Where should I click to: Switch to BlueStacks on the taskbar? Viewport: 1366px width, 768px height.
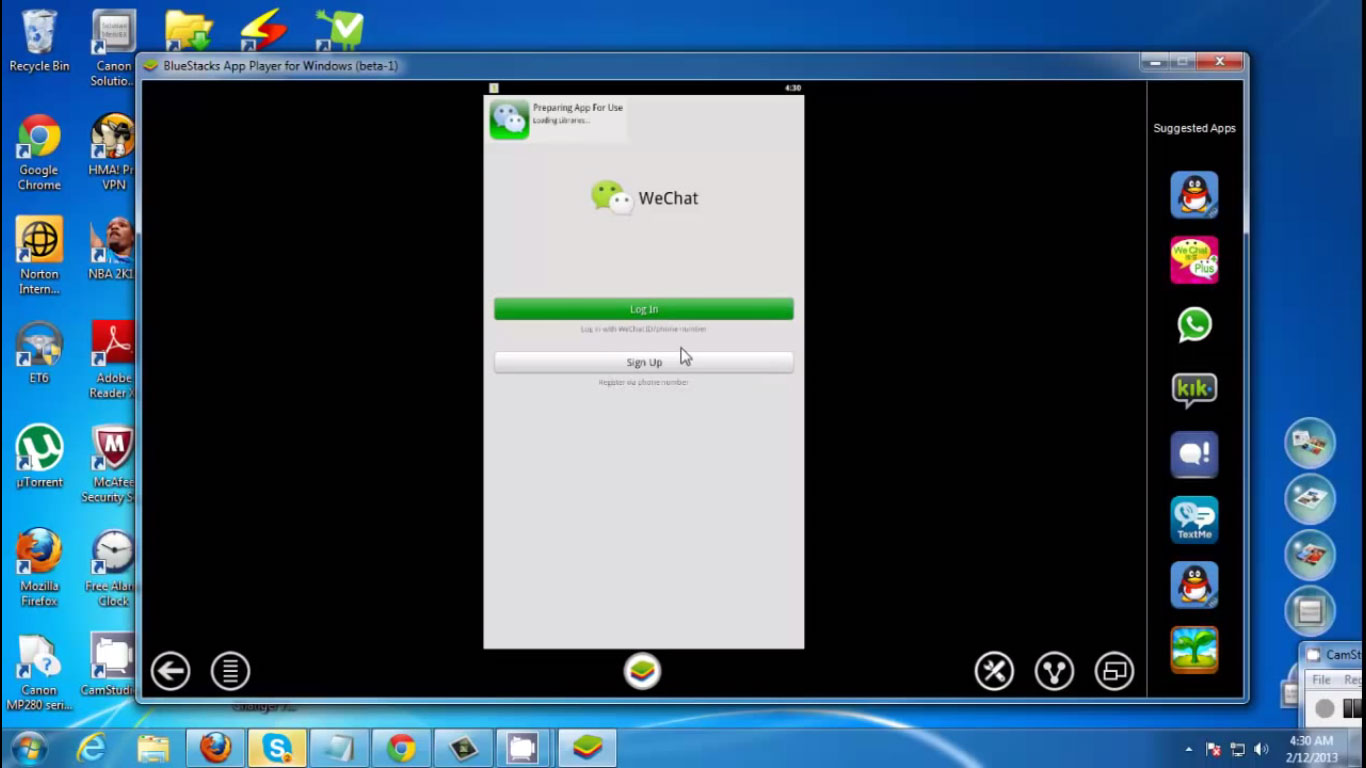(587, 748)
